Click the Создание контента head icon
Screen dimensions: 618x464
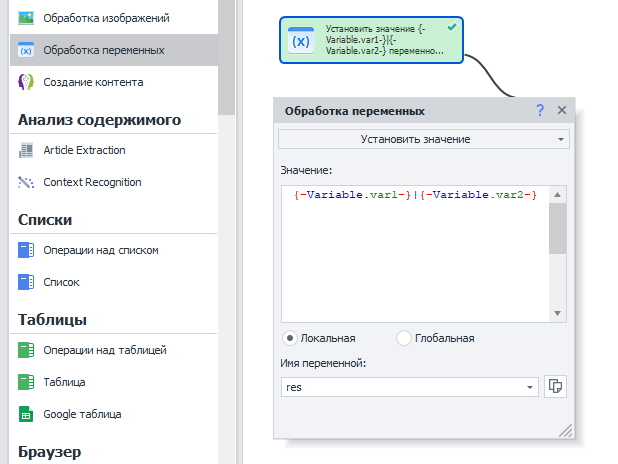coord(26,82)
